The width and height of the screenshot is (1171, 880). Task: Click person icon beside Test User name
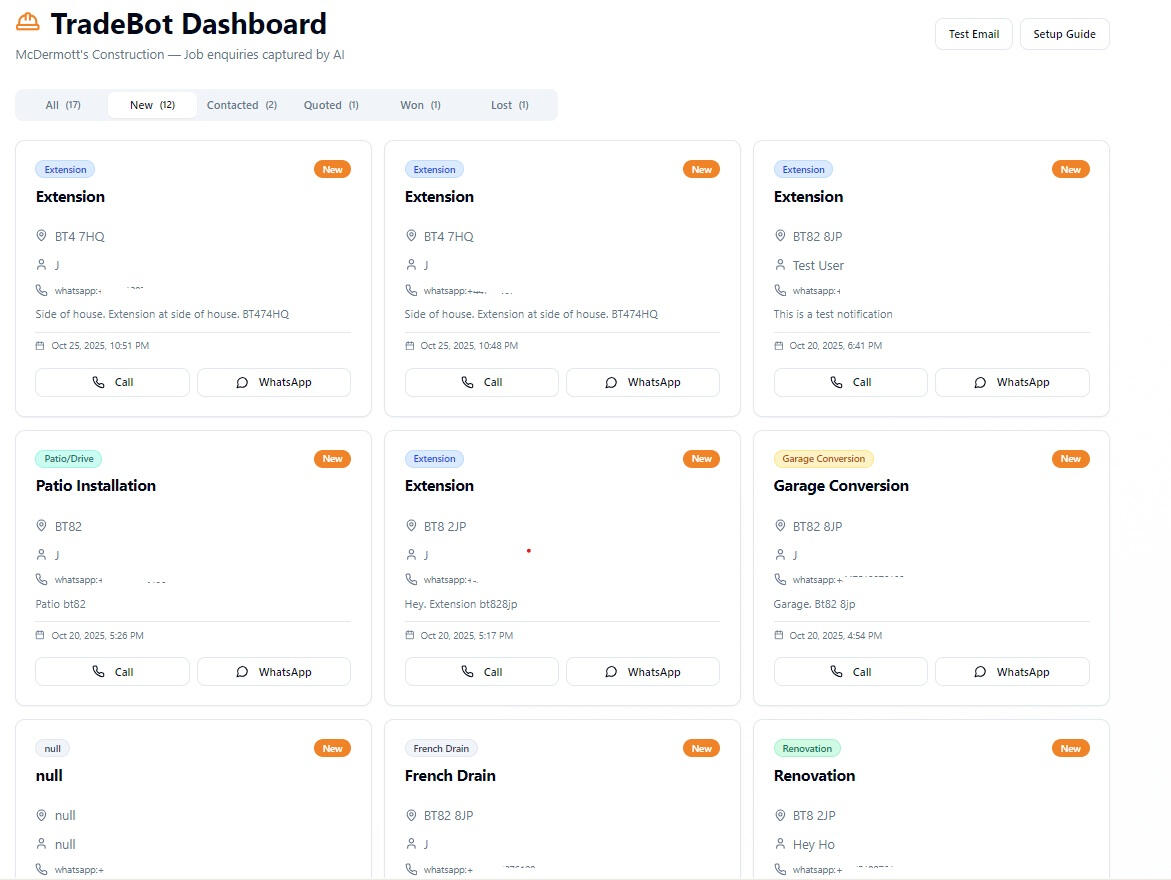780,265
